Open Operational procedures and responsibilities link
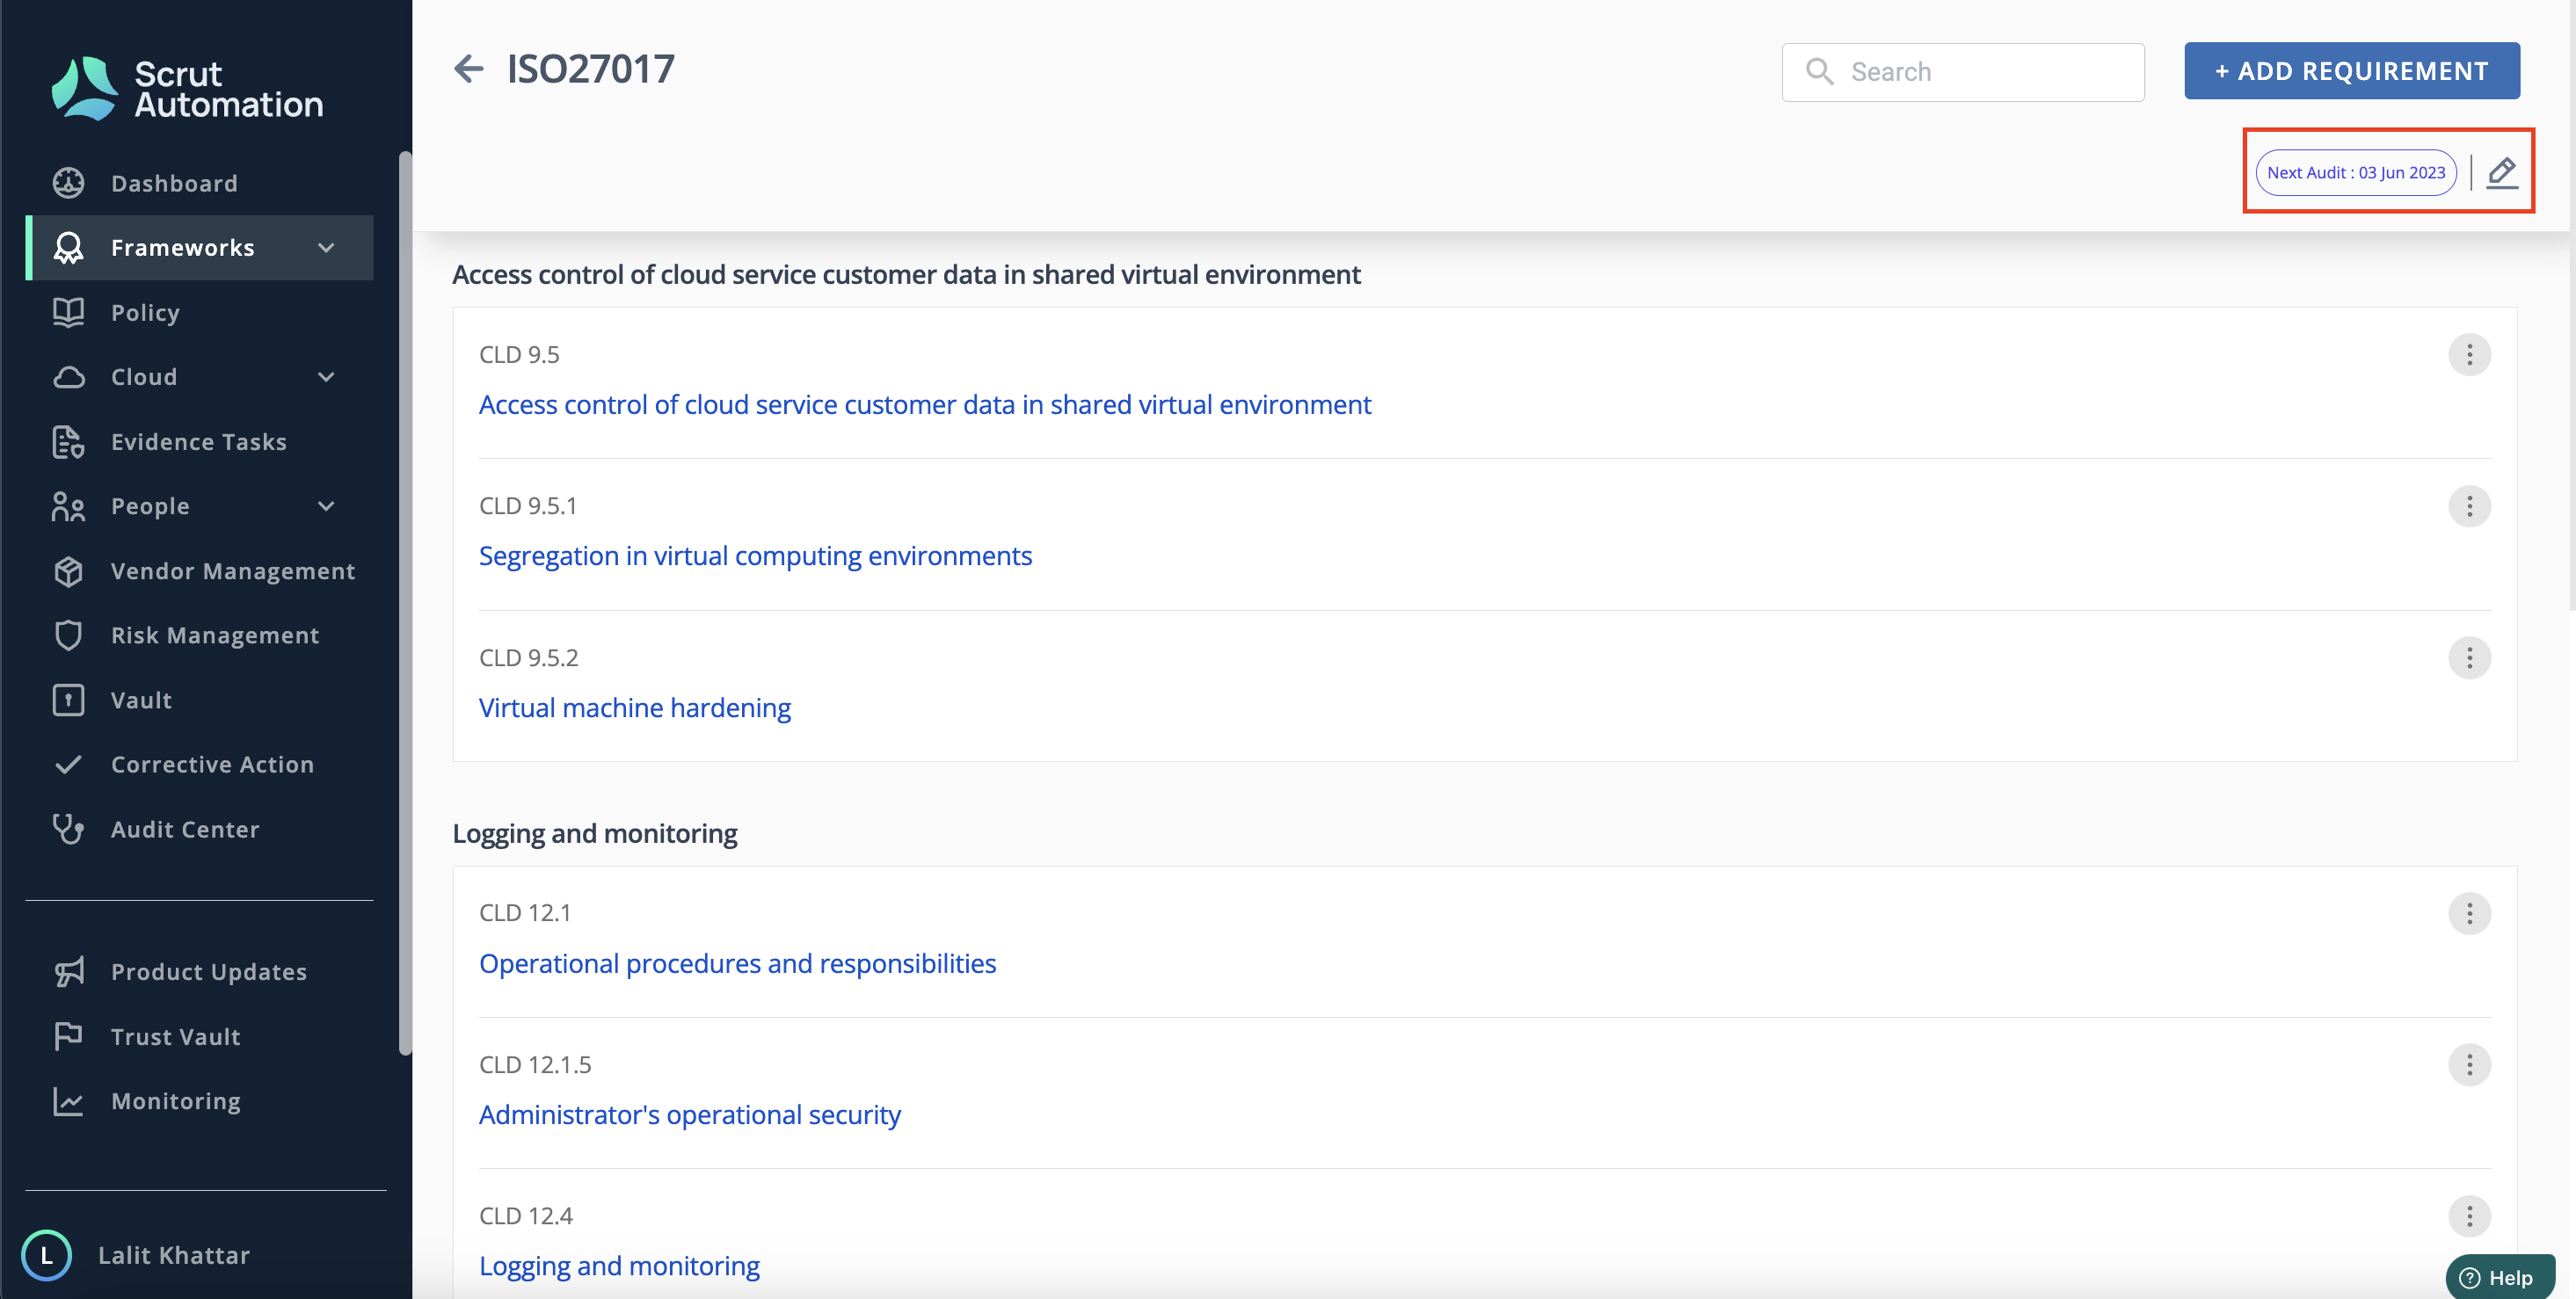The image size is (2576, 1299). coord(737,962)
